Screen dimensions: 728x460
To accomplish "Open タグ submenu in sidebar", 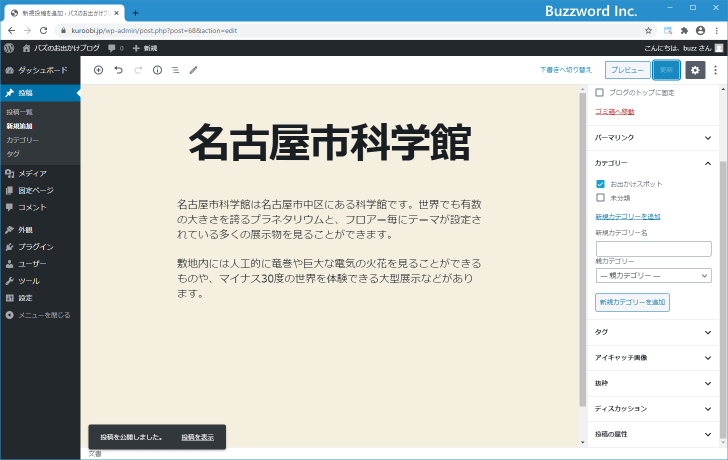I will tap(13, 154).
